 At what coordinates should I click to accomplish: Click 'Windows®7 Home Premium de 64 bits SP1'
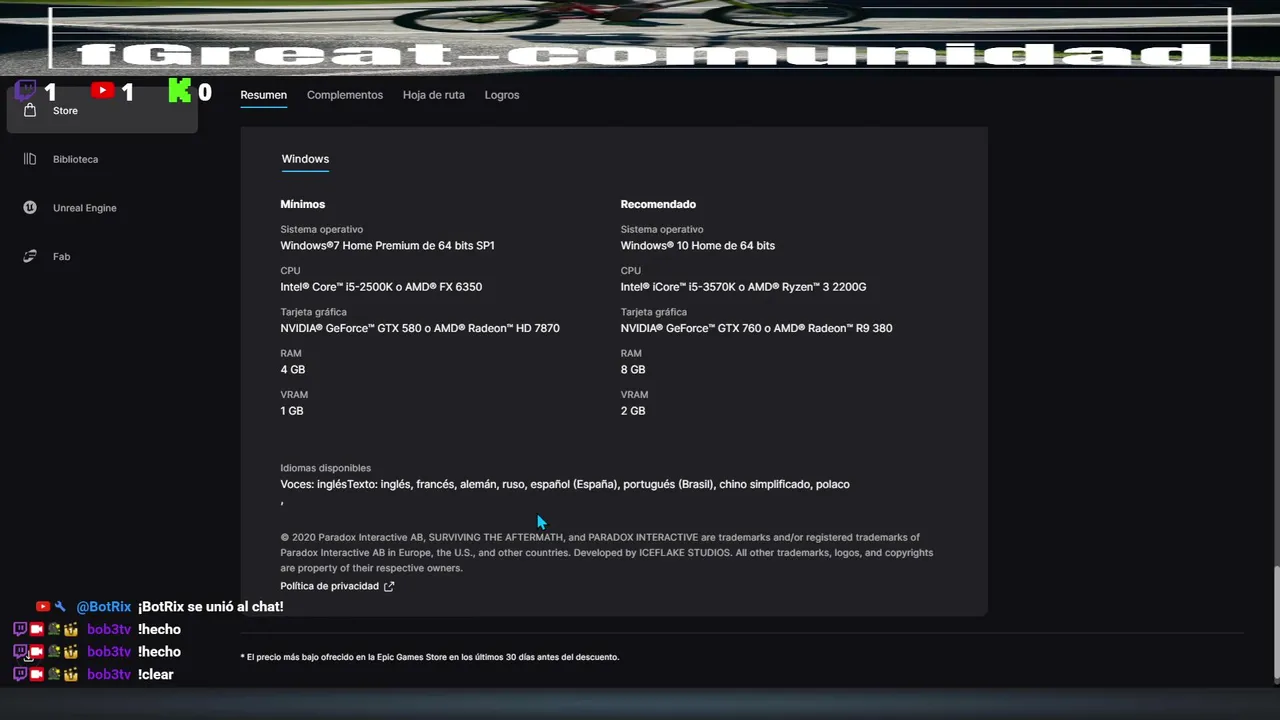click(x=387, y=245)
